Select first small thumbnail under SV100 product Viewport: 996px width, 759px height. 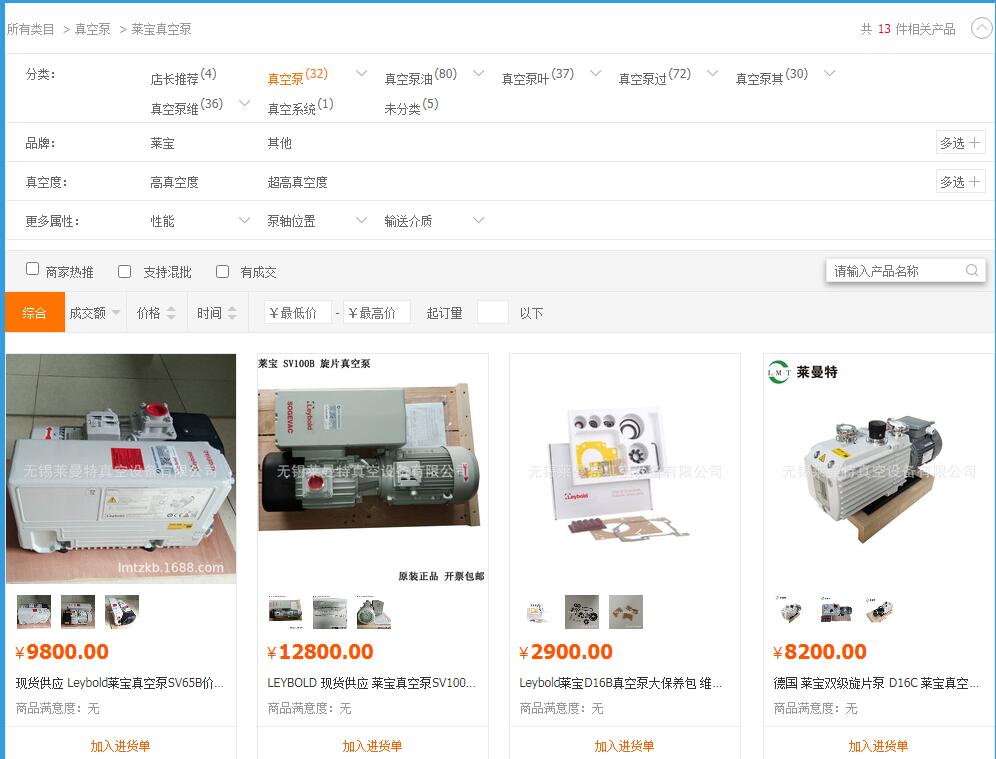[285, 612]
